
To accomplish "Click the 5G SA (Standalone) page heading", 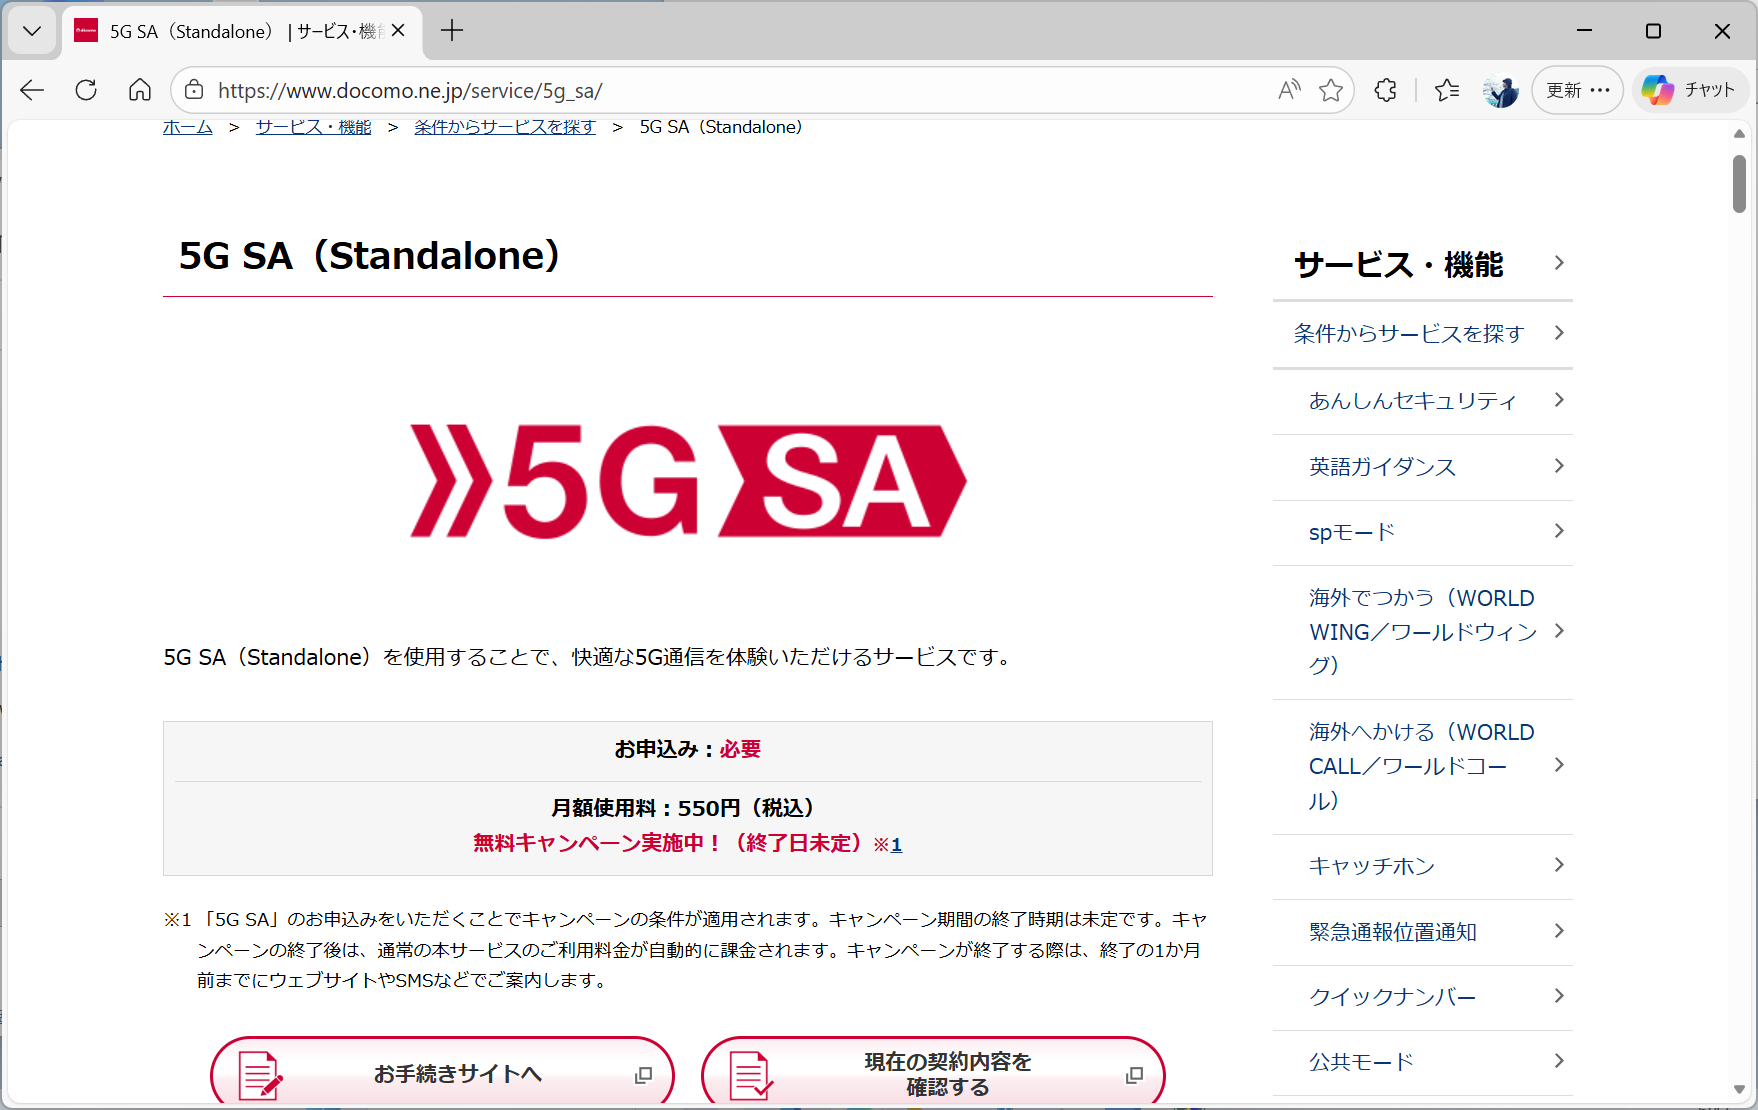I will [x=369, y=256].
